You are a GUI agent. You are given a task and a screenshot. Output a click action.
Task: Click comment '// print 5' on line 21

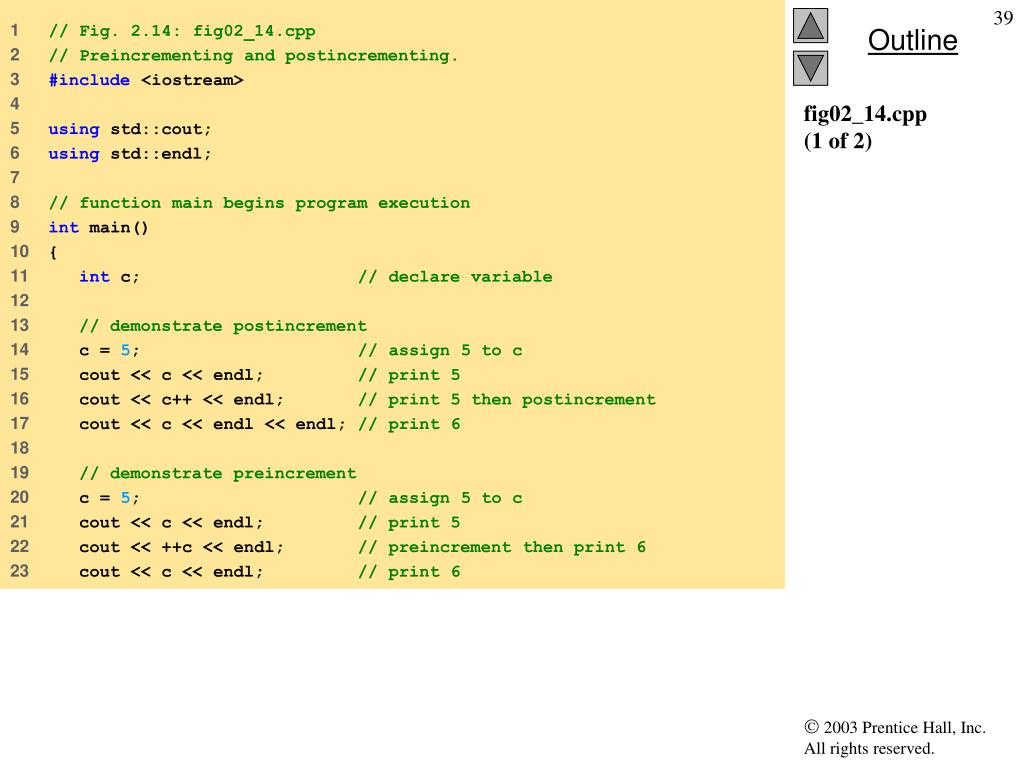click(409, 523)
